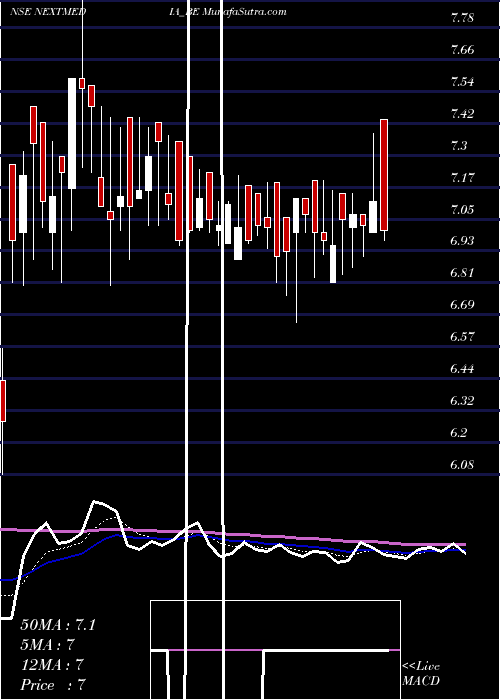Click the 6.69 price axis label
This screenshot has height=700, width=500.
coord(462,305)
